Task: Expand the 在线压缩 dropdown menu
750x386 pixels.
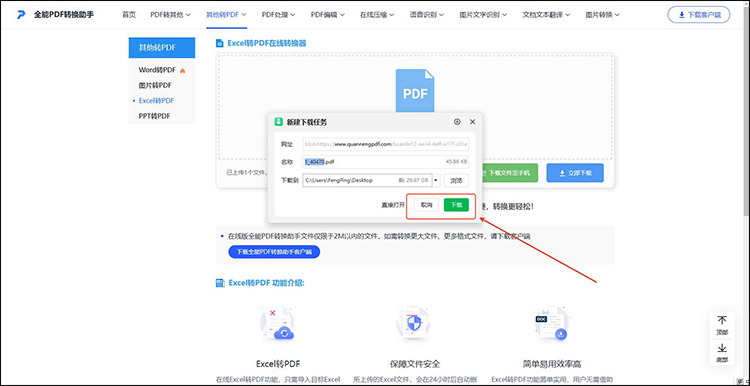Action: (x=377, y=15)
